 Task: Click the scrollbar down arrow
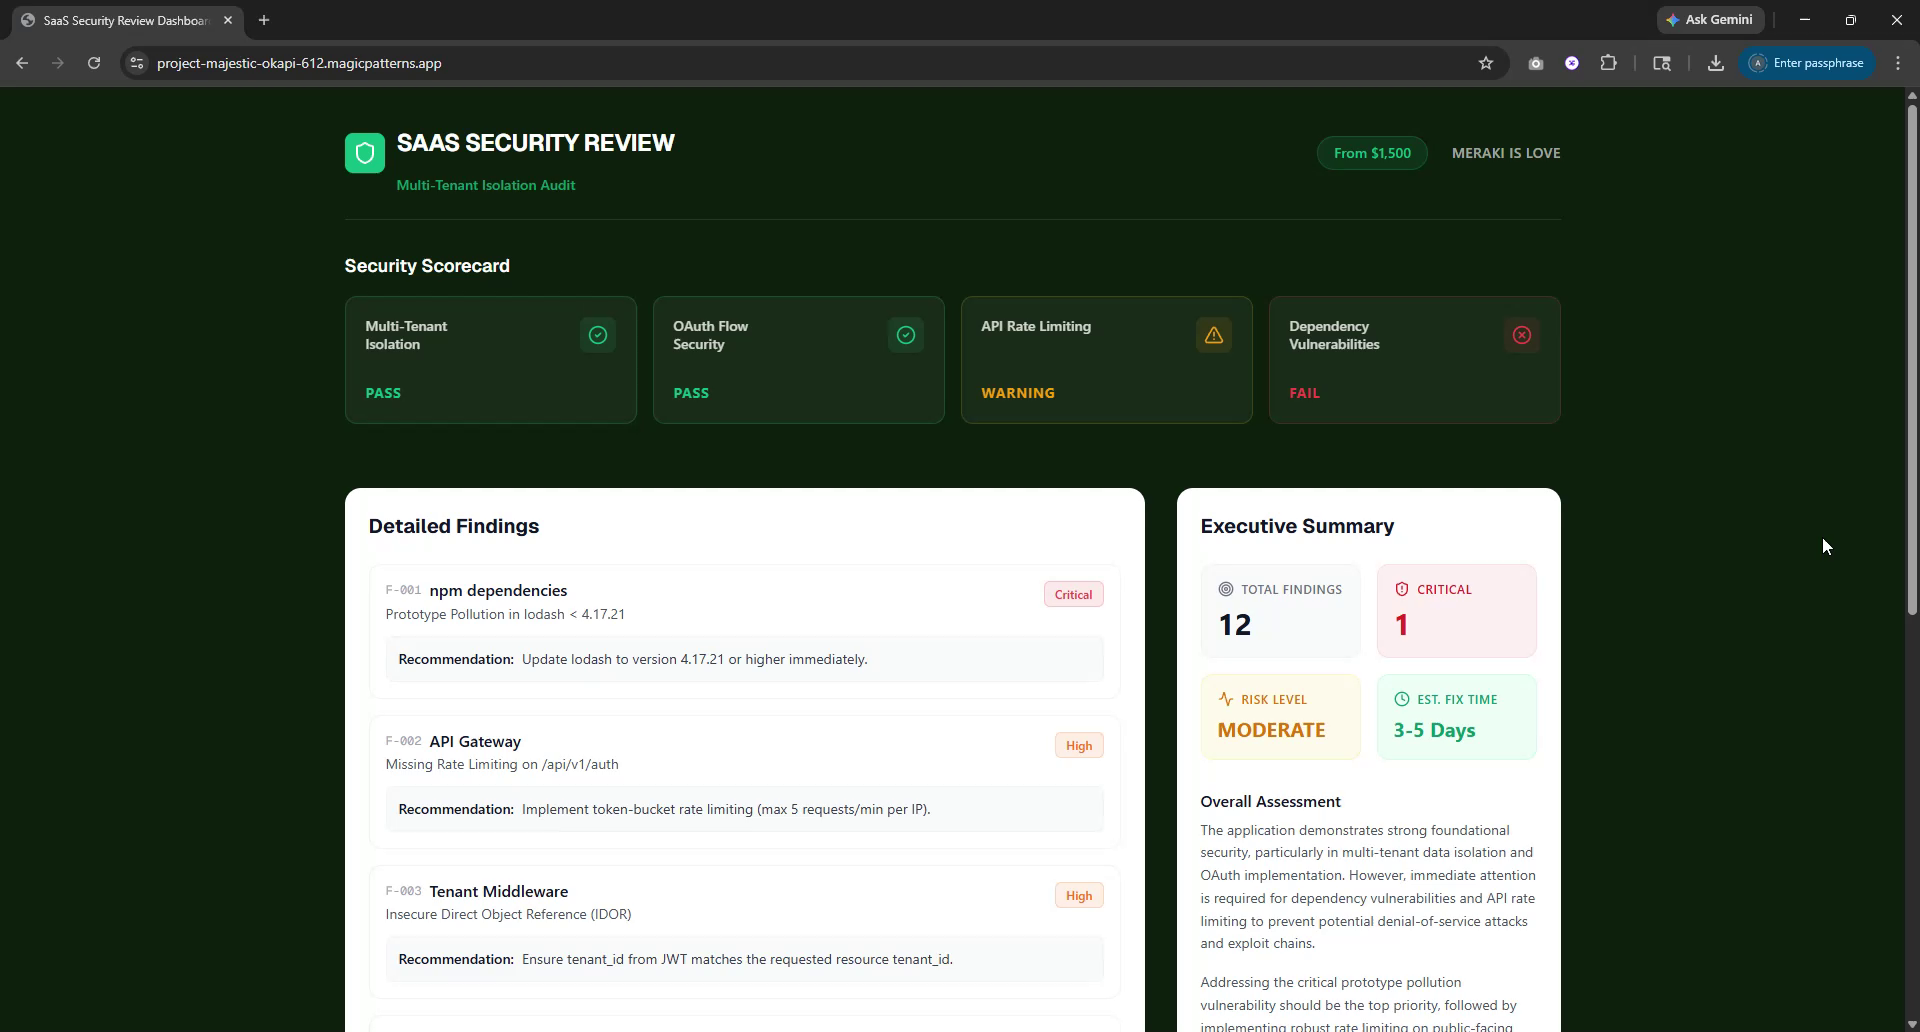[1912, 1025]
